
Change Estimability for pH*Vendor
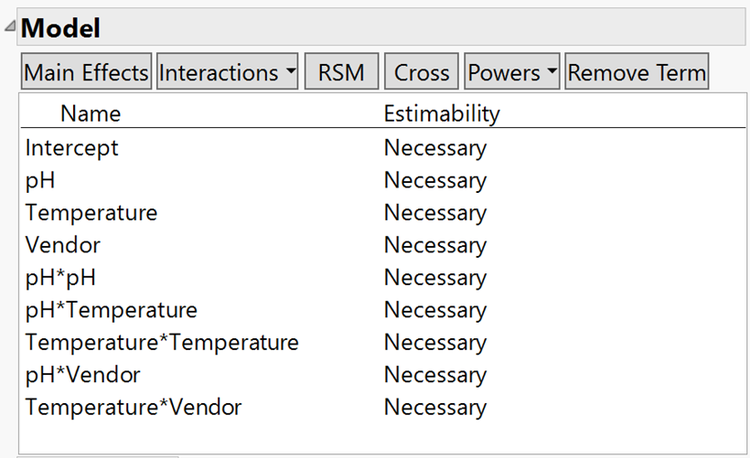pyautogui.click(x=435, y=375)
